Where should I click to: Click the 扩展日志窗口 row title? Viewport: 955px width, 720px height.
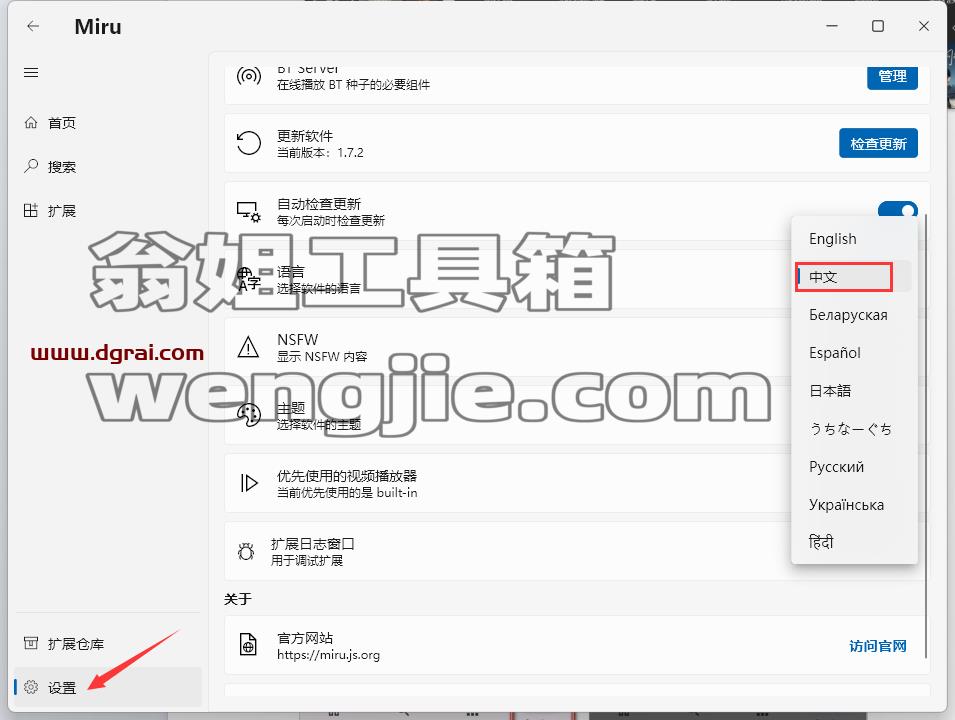(312, 544)
